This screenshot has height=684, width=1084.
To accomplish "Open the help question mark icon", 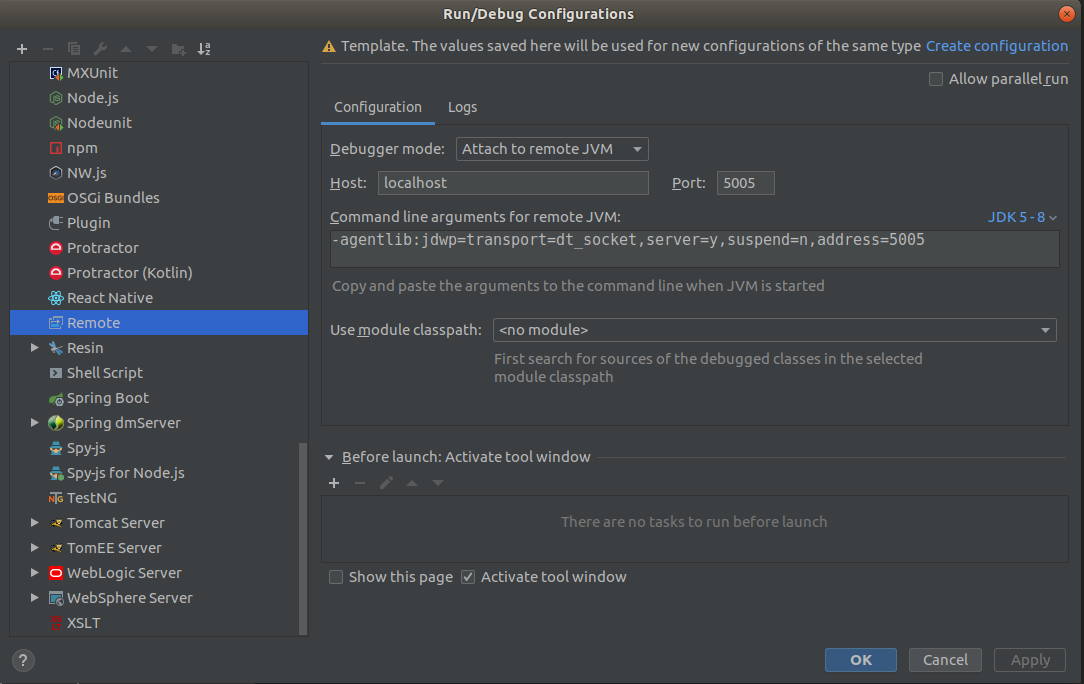I will point(22,660).
